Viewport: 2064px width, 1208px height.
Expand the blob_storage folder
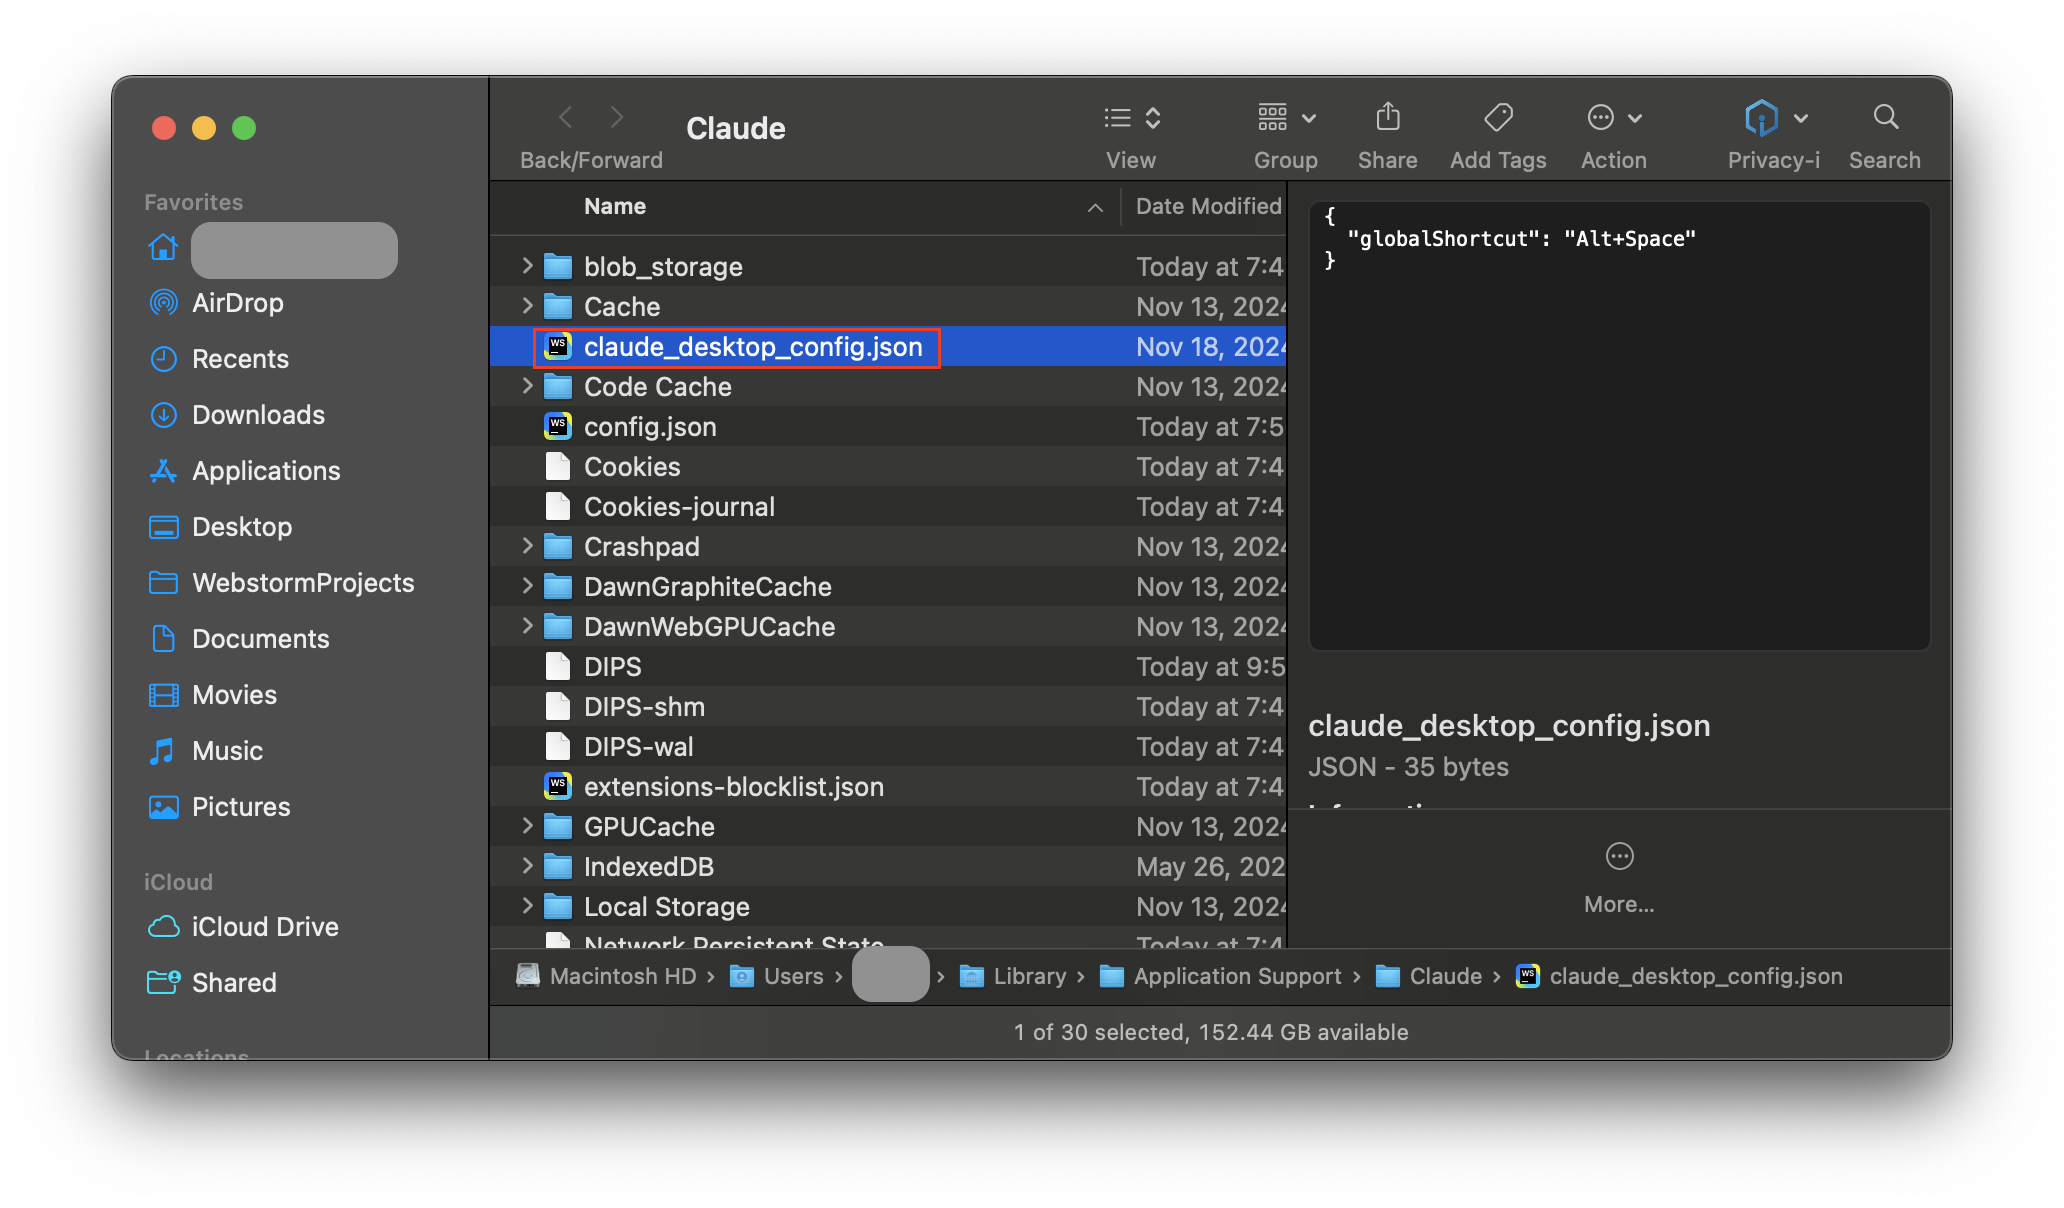pyautogui.click(x=527, y=266)
